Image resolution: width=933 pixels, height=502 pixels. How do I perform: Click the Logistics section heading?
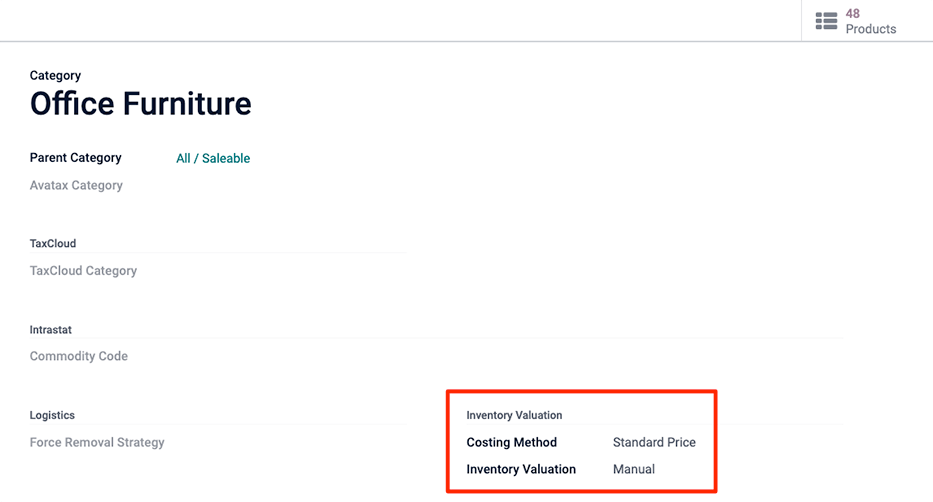pos(52,415)
